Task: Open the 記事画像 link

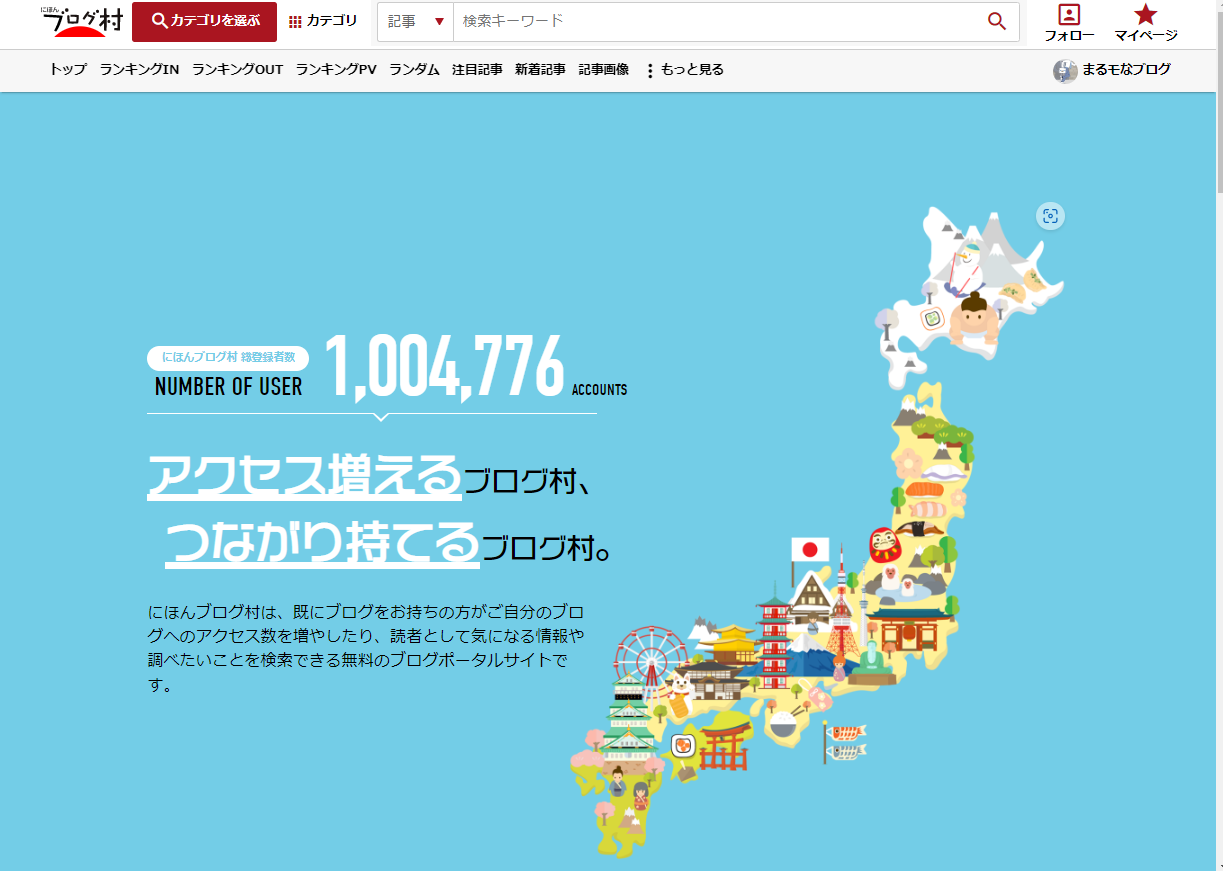Action: tap(604, 70)
